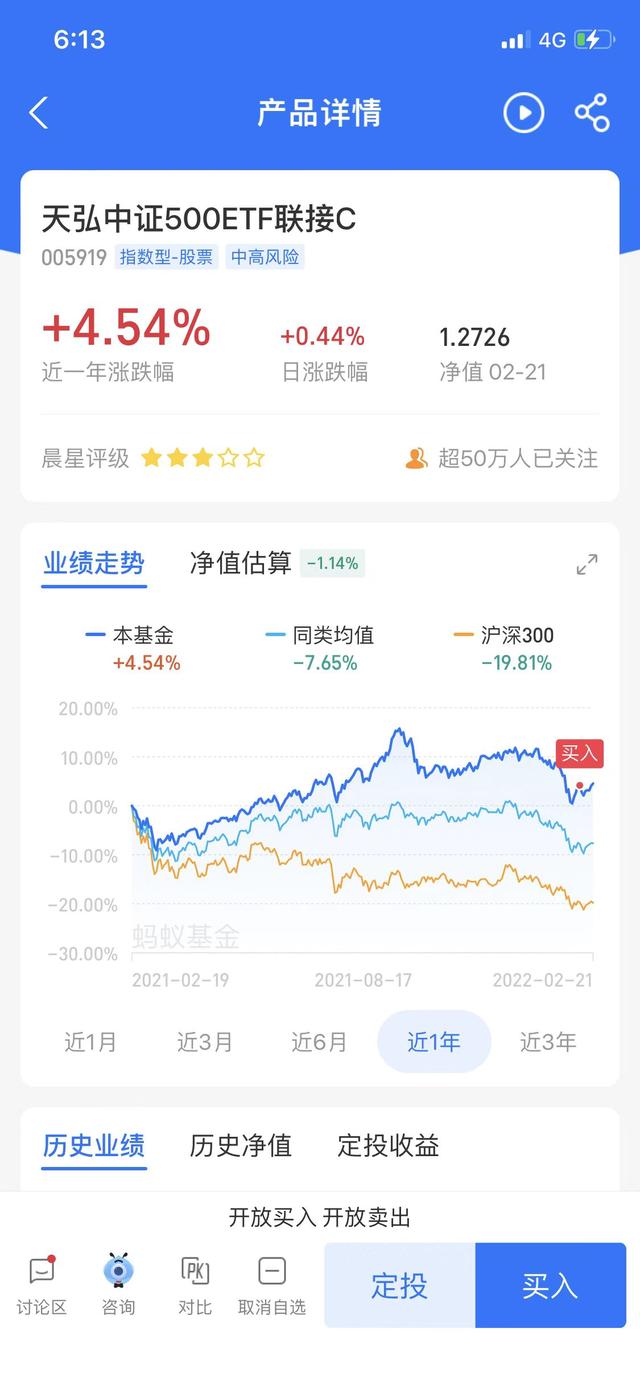
Task: Tap the back arrow icon
Action: pos(39,113)
